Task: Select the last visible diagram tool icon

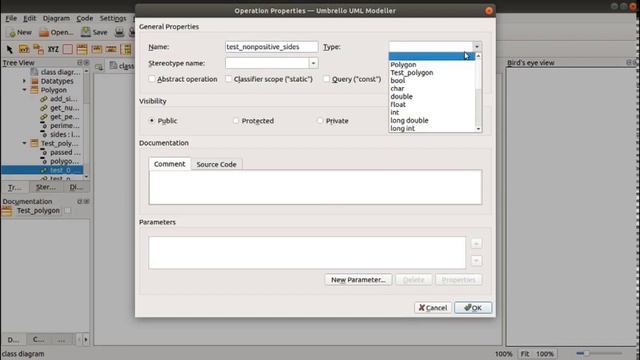Action: coord(127,49)
